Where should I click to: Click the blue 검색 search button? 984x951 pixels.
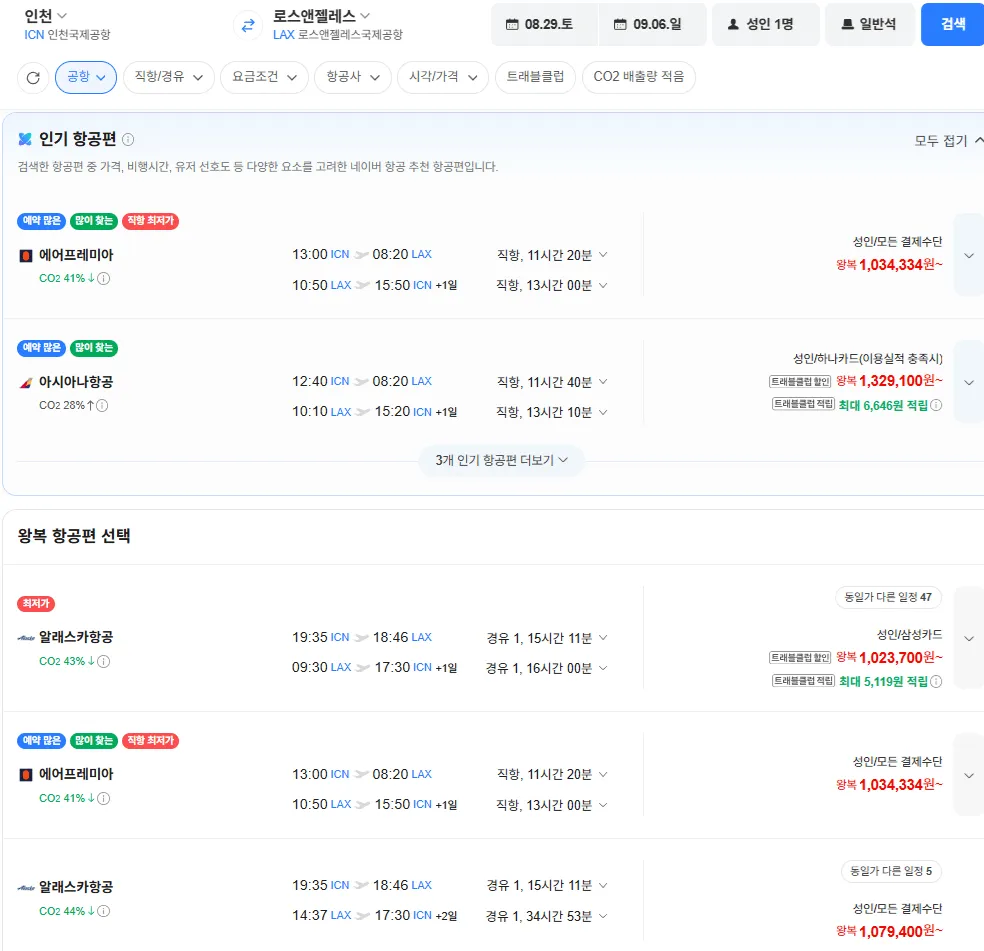[953, 24]
